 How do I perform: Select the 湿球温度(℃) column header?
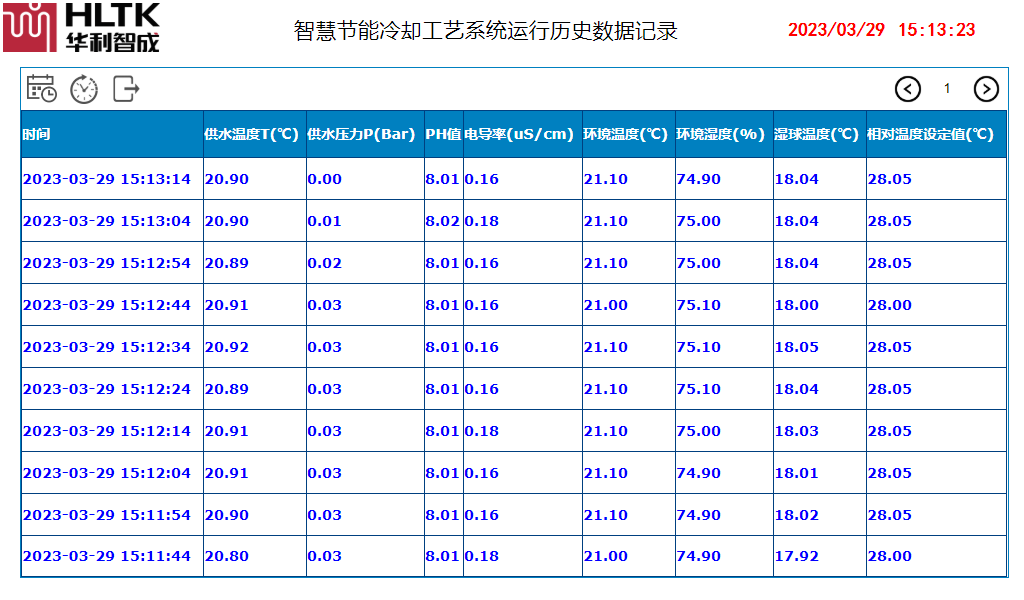pos(816,134)
